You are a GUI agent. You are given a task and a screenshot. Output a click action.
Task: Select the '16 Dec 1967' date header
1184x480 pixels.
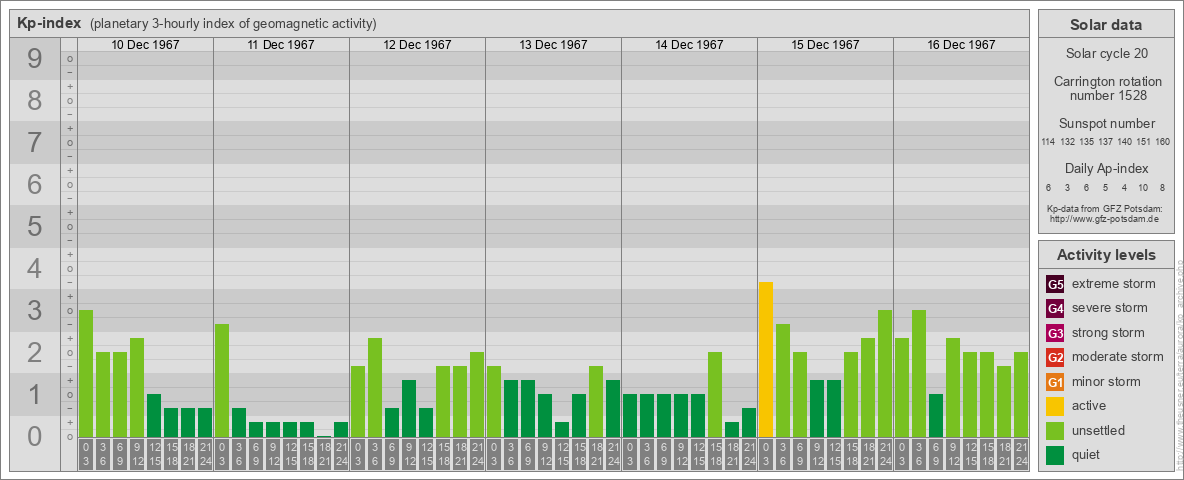coord(960,45)
